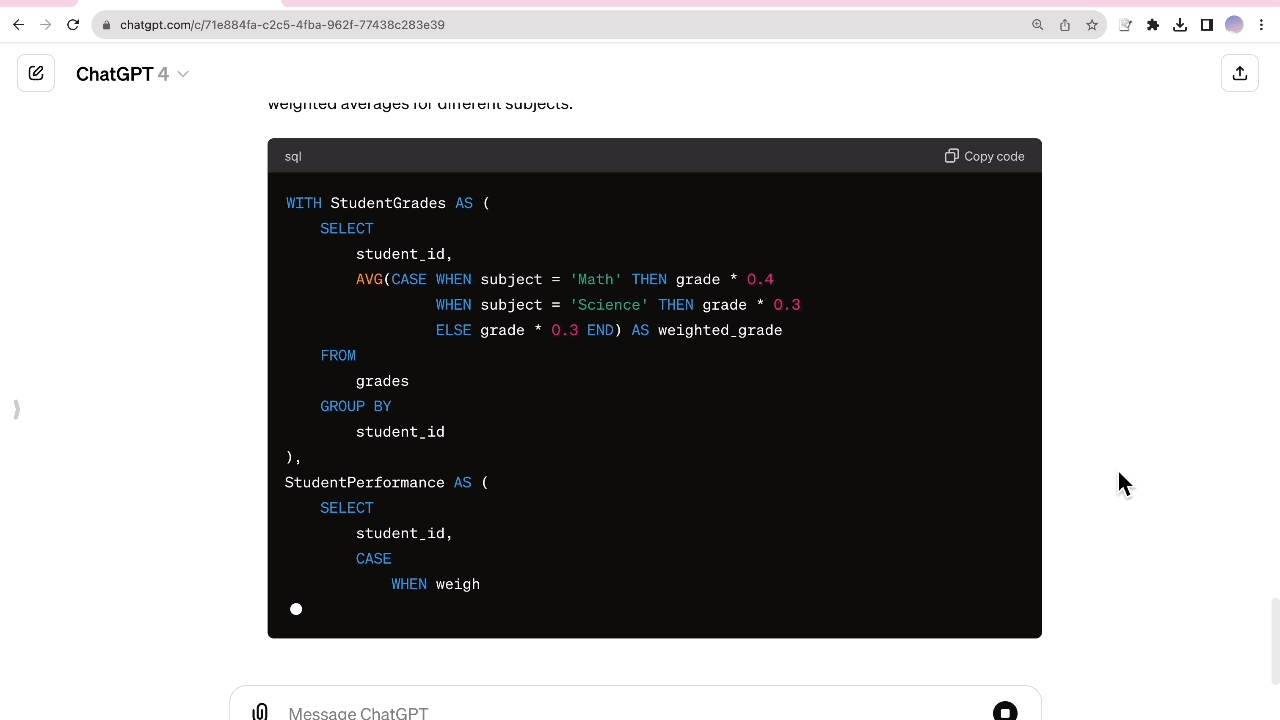Bookmark this tab with the star icon
This screenshot has height=720, width=1280.
(x=1092, y=25)
